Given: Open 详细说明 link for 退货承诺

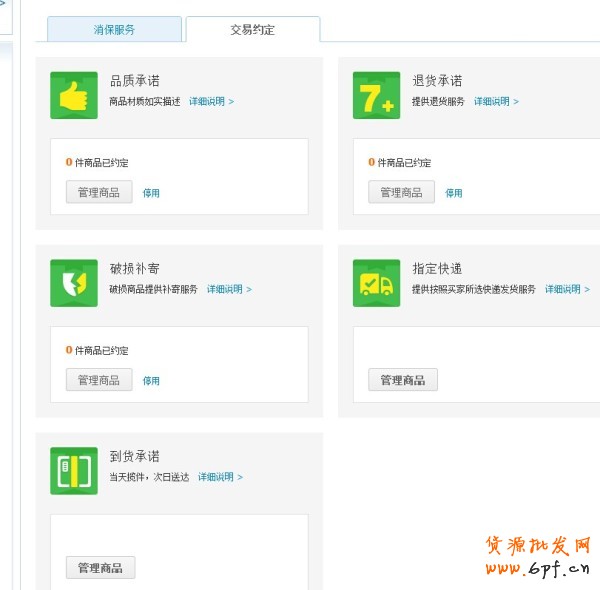Looking at the screenshot, I should (496, 102).
